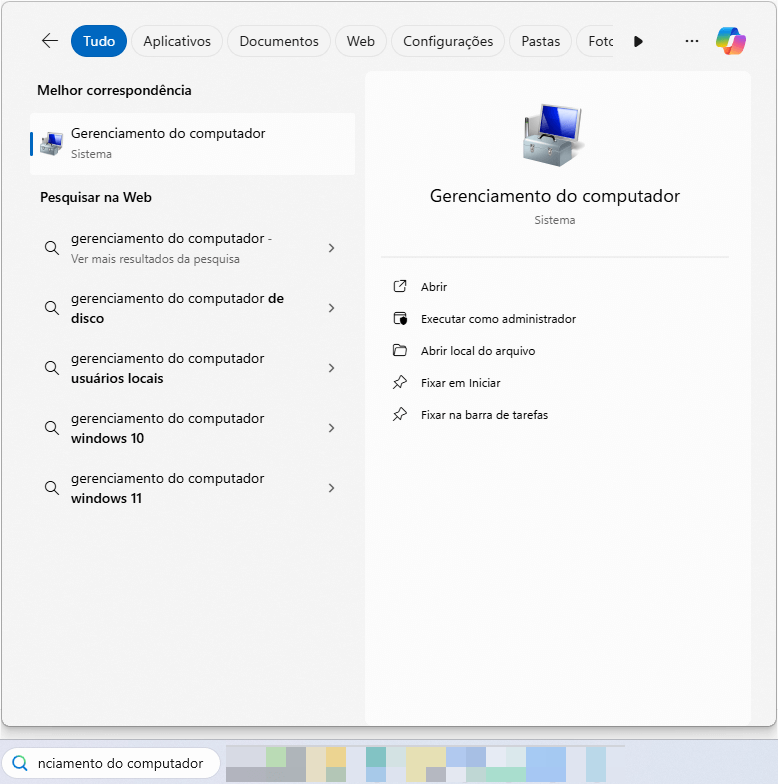Choose Executar como administrador
778x784 pixels.
tap(498, 318)
